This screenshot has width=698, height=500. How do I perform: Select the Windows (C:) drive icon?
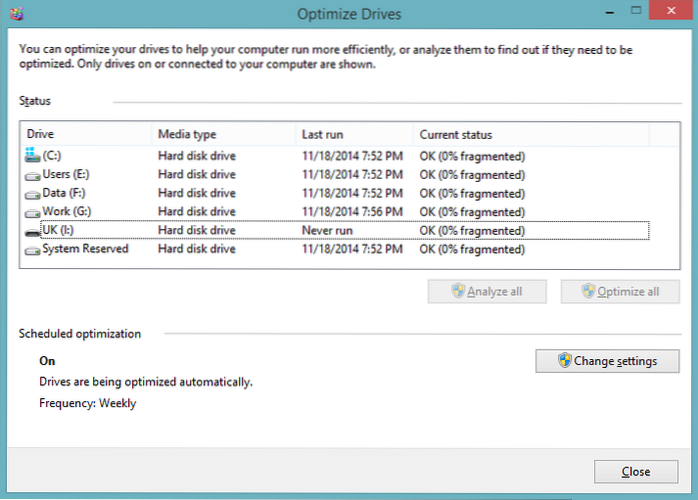(x=32, y=155)
